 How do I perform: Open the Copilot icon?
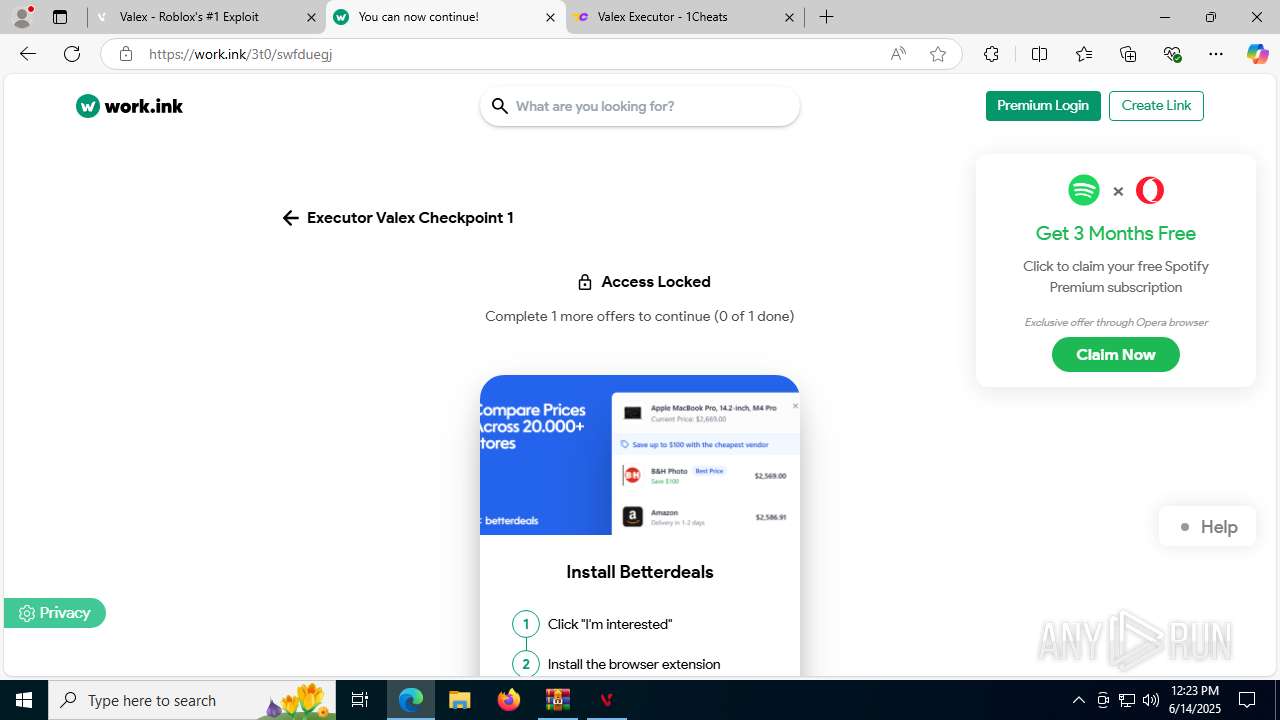pos(1257,54)
